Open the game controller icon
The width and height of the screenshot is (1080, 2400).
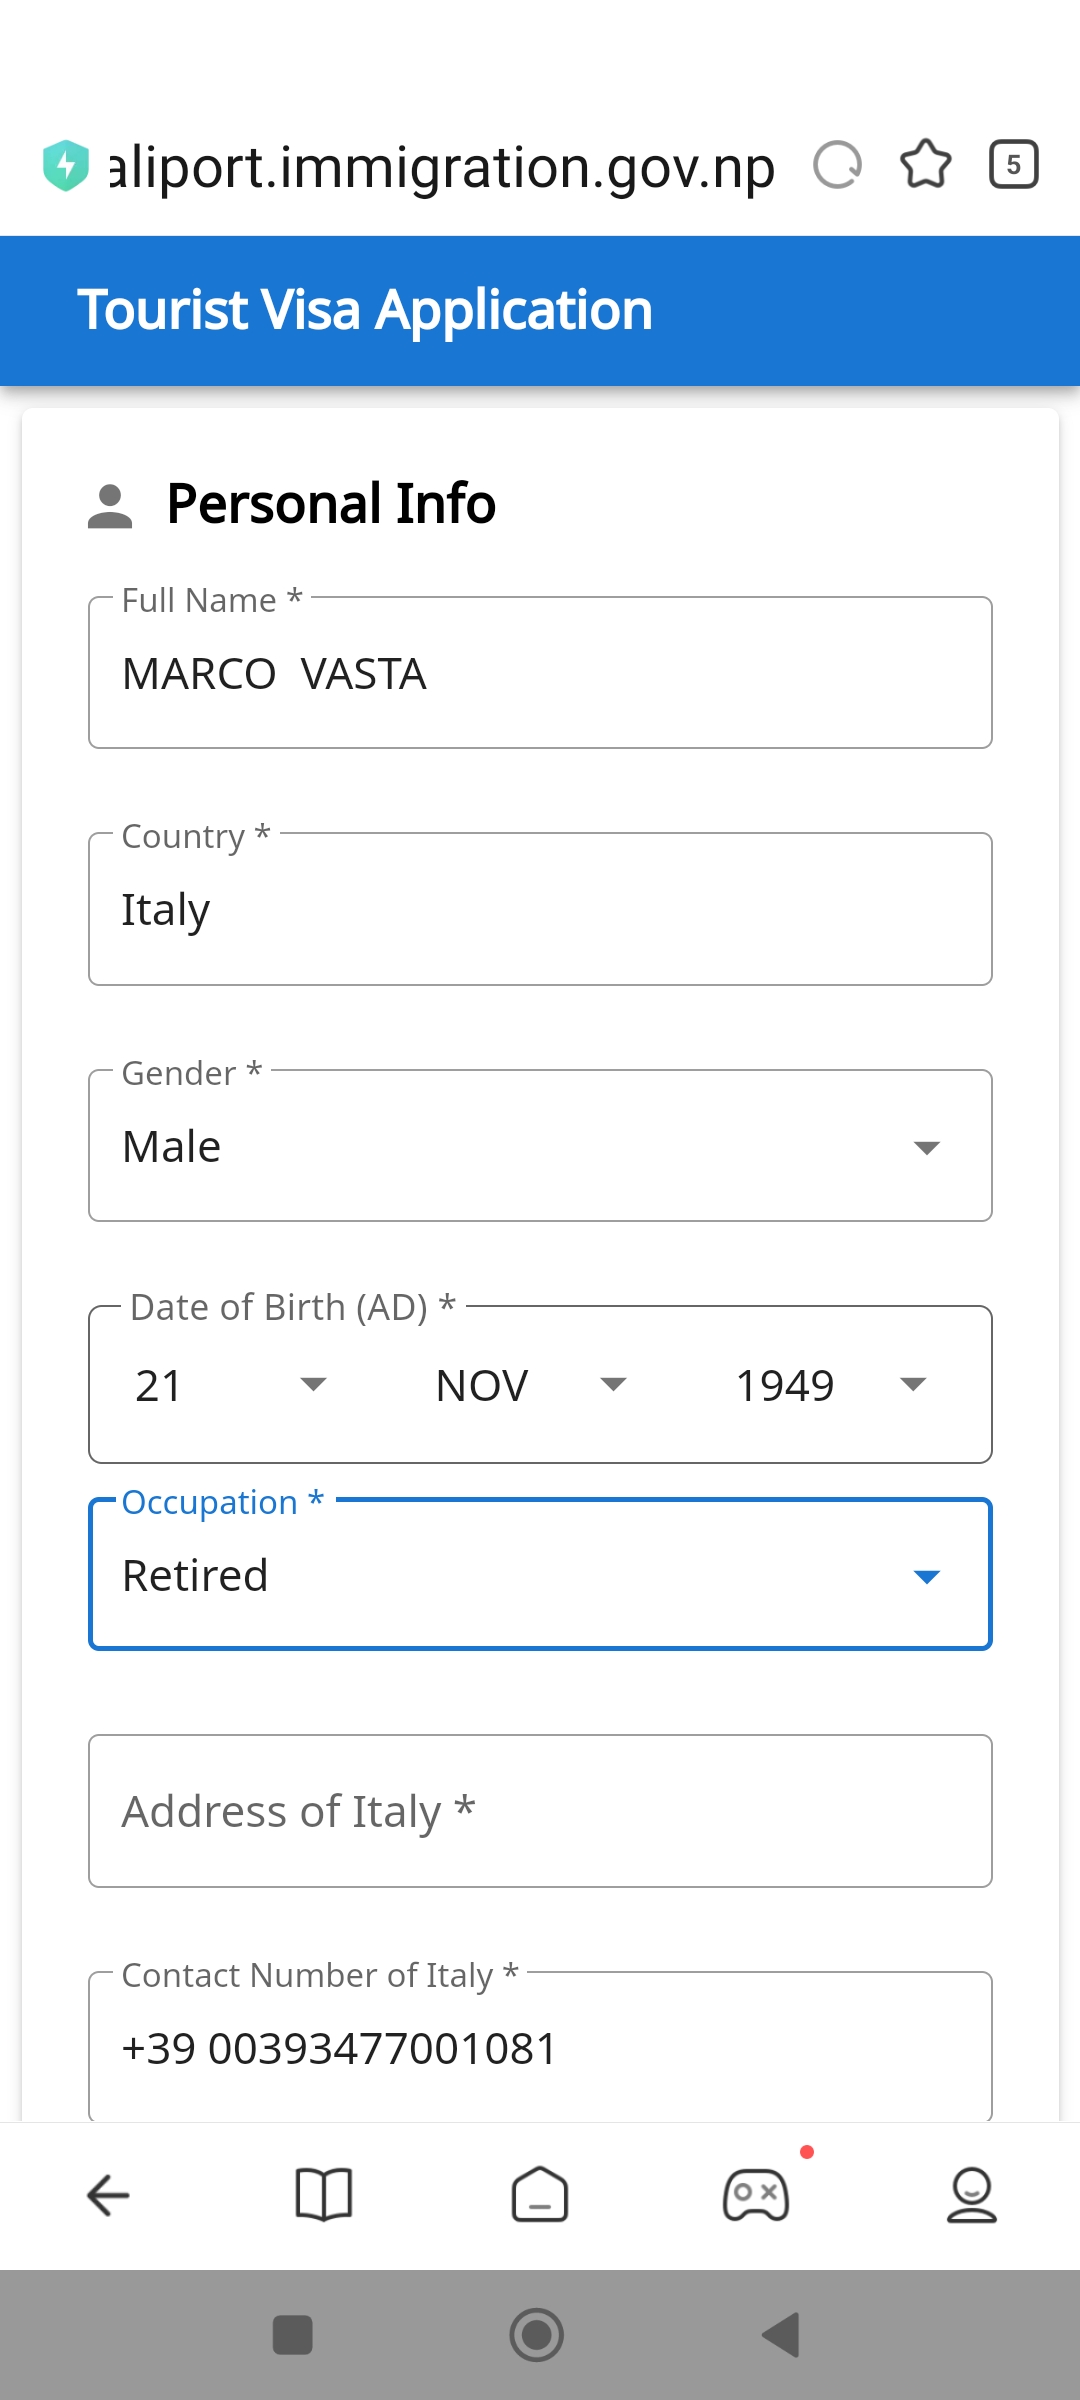point(756,2195)
